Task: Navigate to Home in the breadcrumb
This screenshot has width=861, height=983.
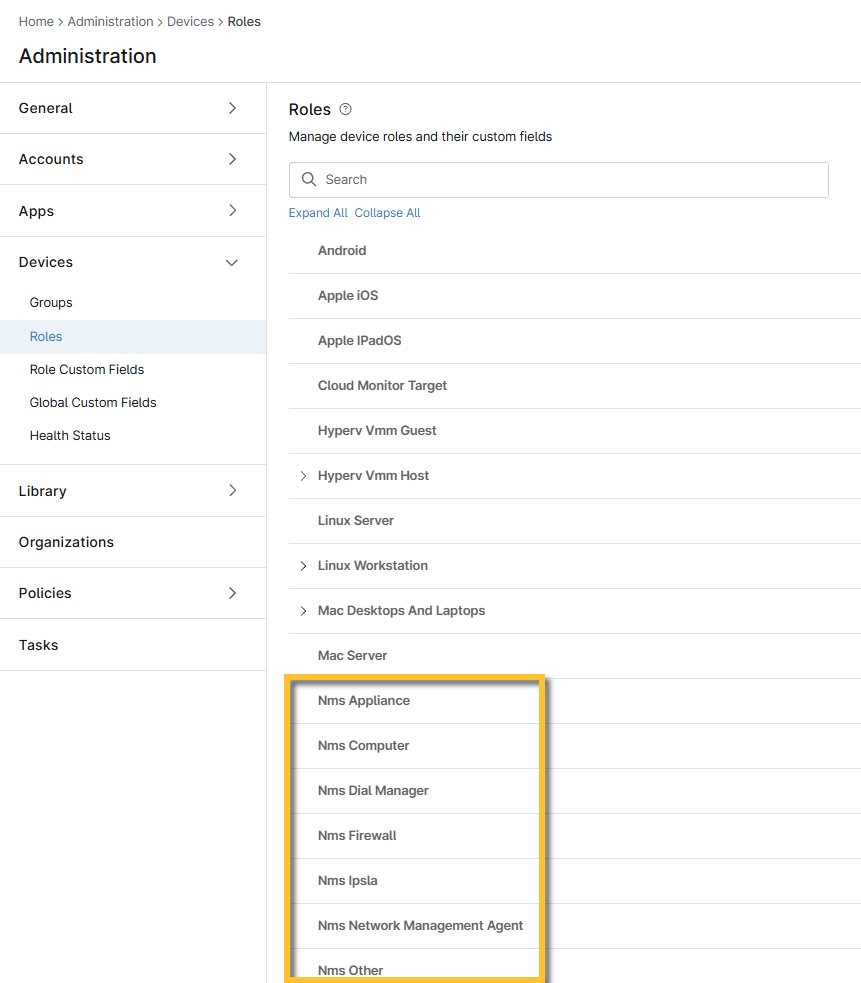Action: point(36,21)
